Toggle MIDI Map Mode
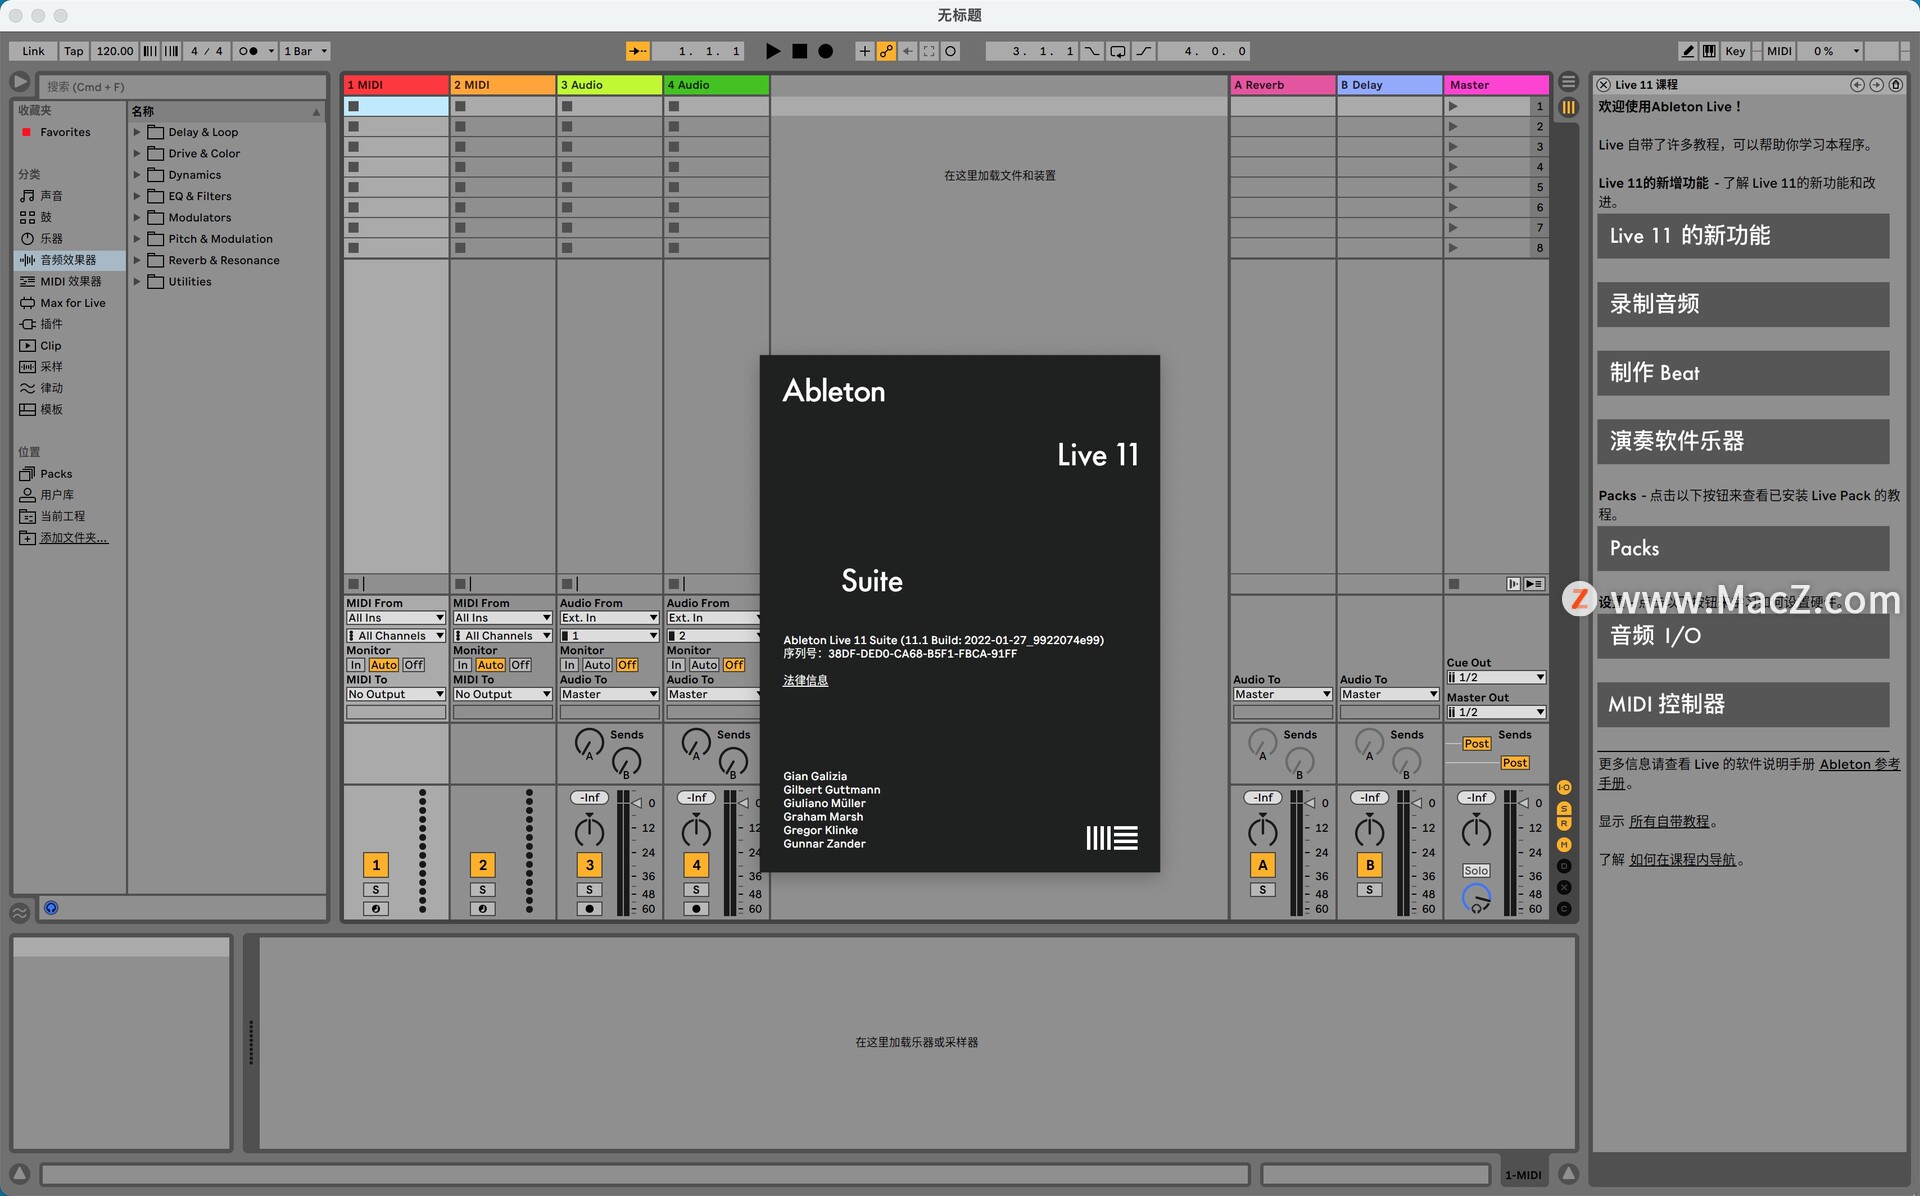 [x=1779, y=51]
